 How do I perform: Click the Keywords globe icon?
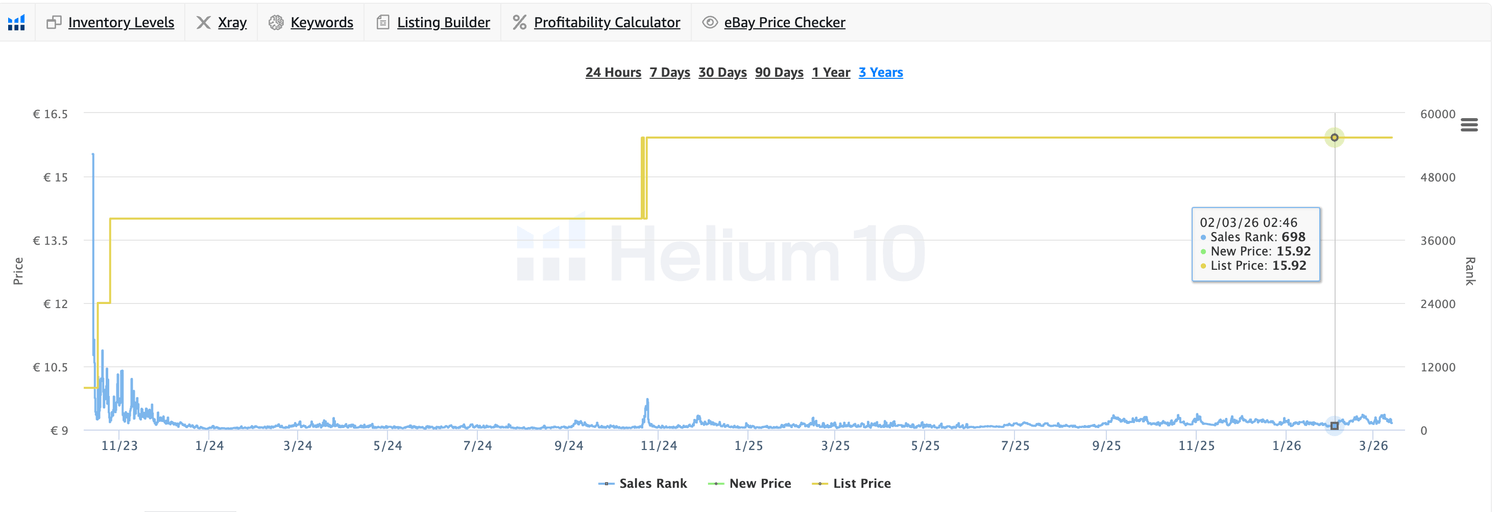pos(276,22)
